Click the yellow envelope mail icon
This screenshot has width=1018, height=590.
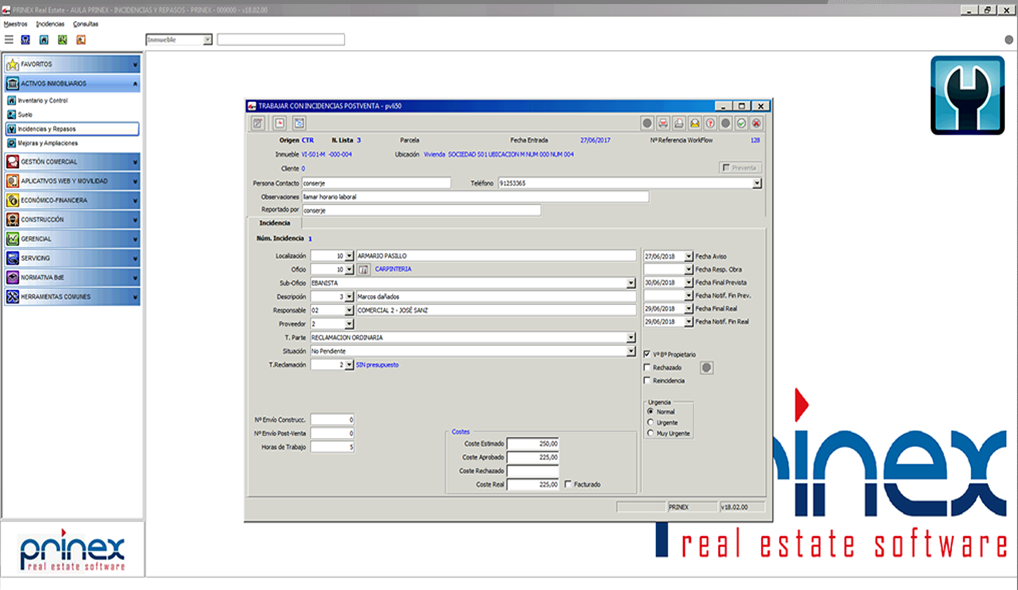695,123
